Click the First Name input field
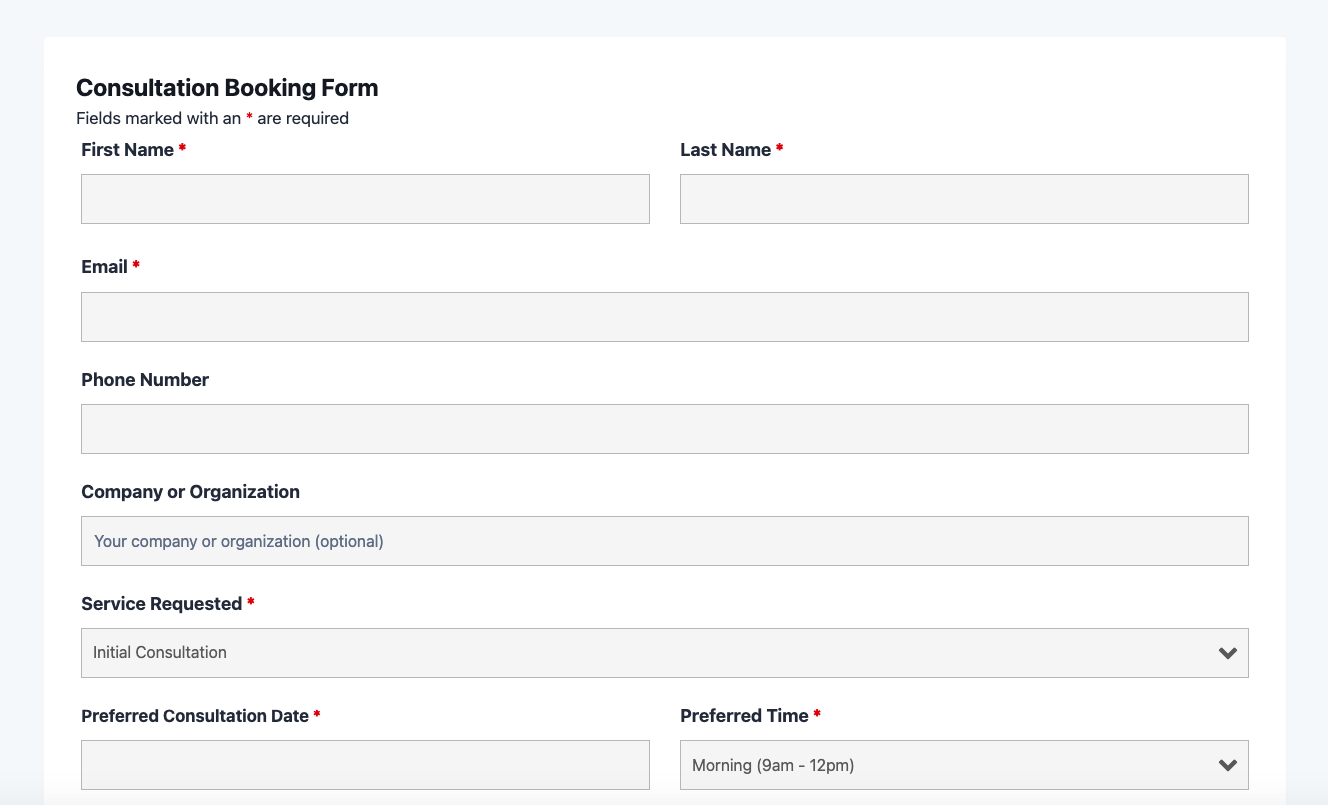Image resolution: width=1328 pixels, height=805 pixels. coord(365,199)
